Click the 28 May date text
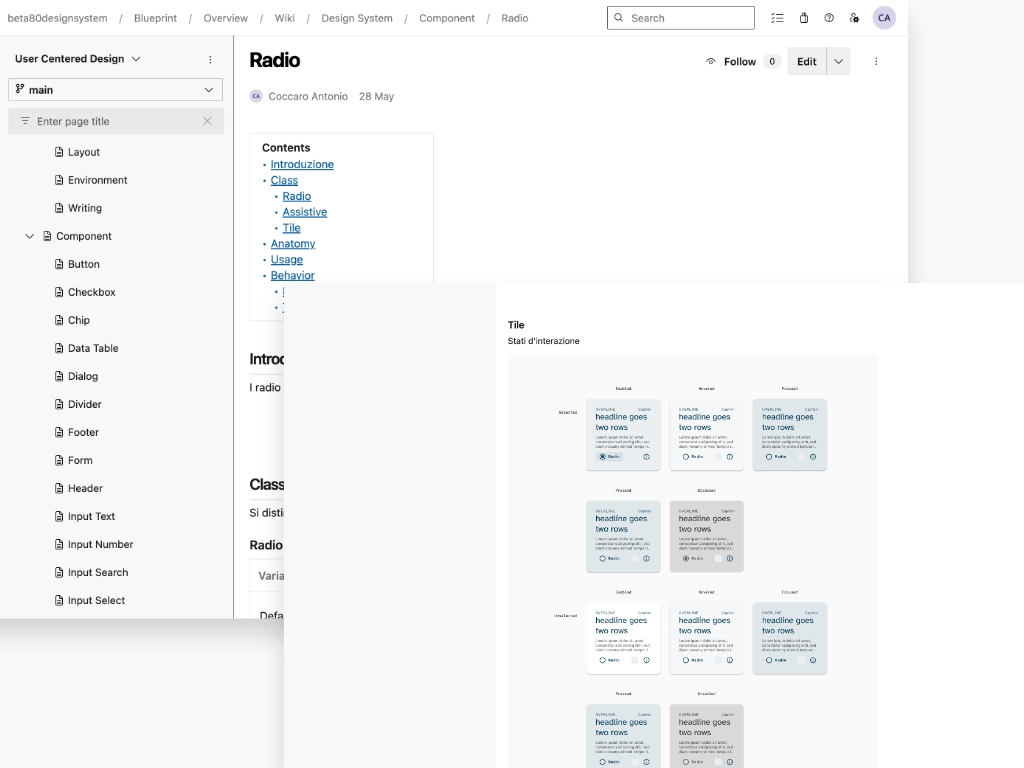 376,97
